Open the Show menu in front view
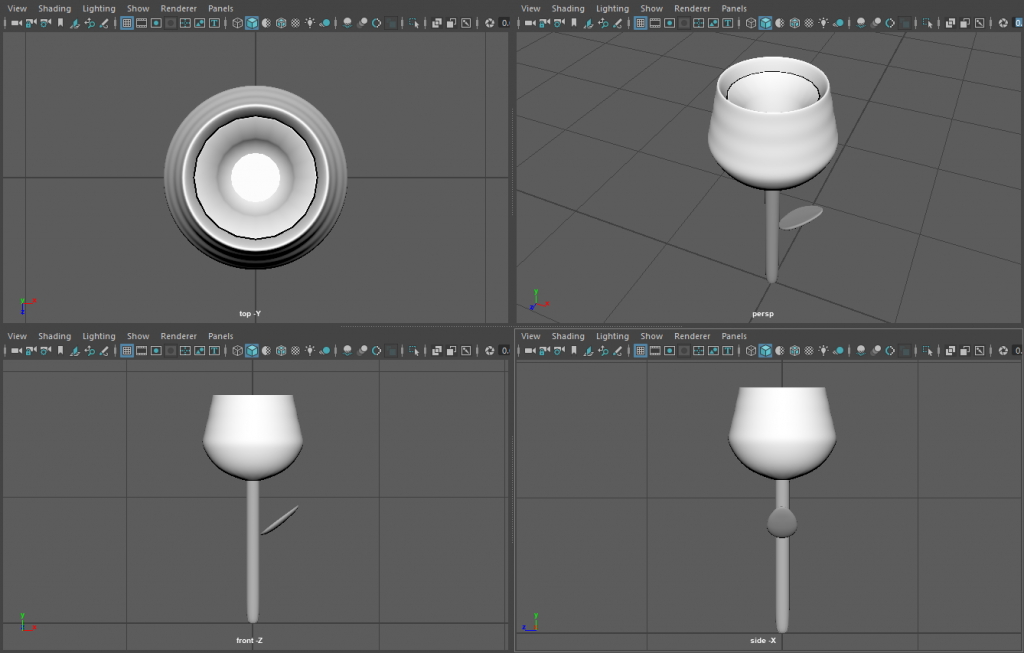The height and width of the screenshot is (653, 1024). pos(138,336)
